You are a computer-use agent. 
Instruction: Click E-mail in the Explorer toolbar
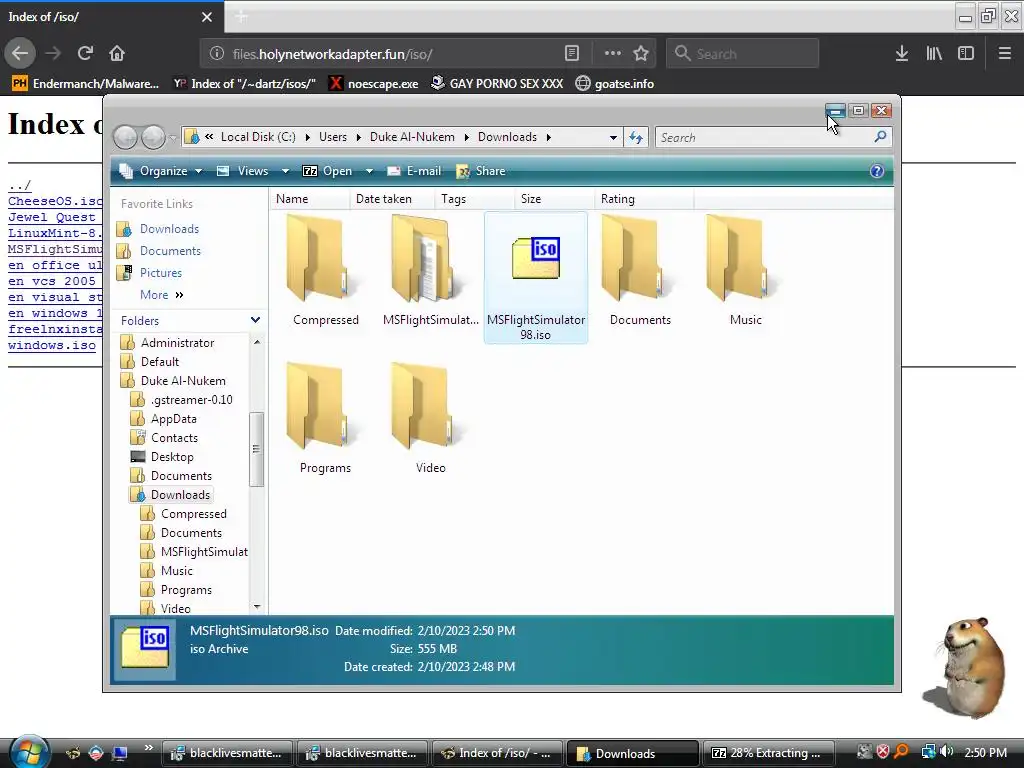[x=414, y=171]
